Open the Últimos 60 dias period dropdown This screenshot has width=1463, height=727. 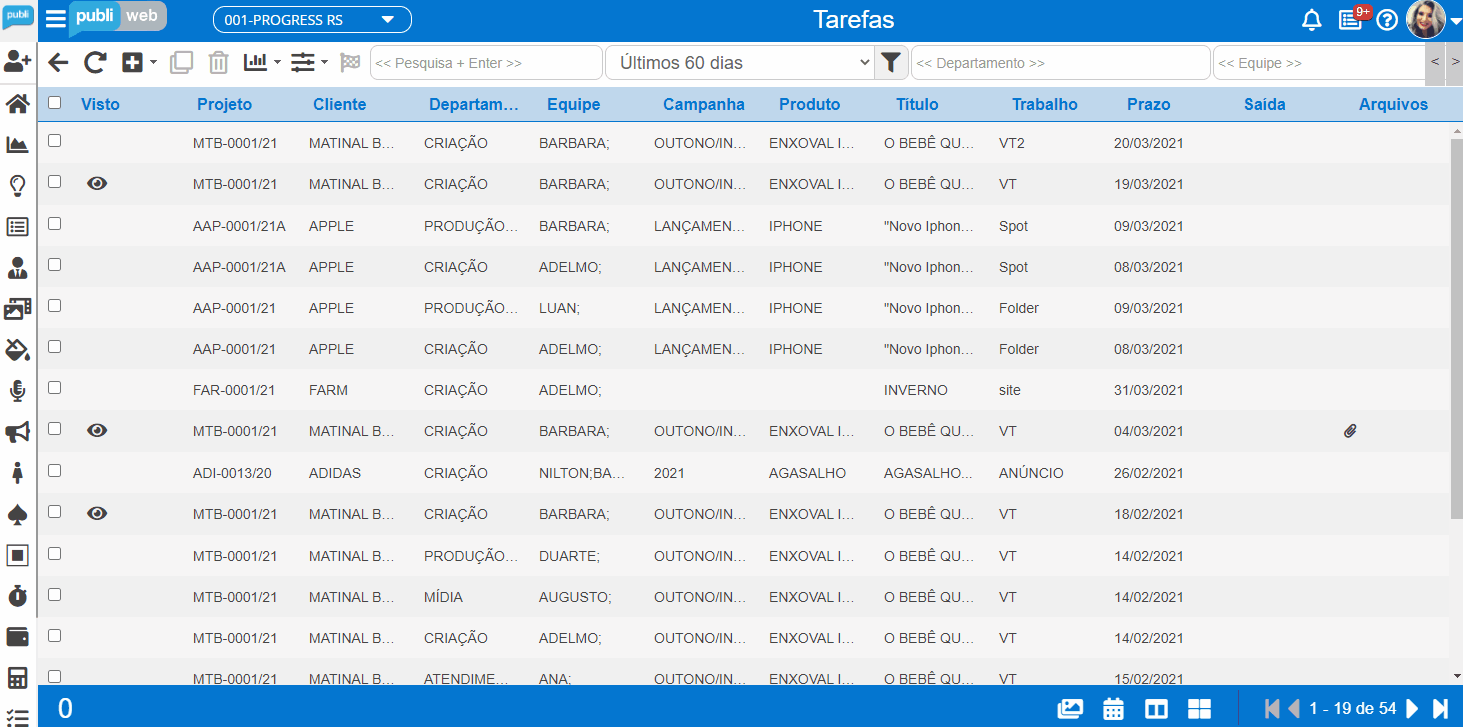coord(740,63)
